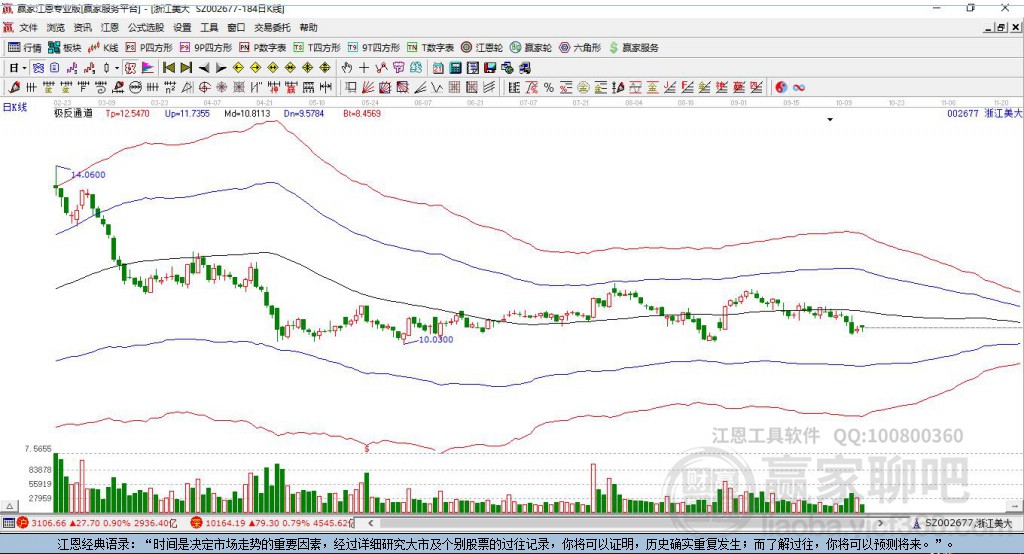
Task: Open the P四方形 tool
Action: [149, 48]
